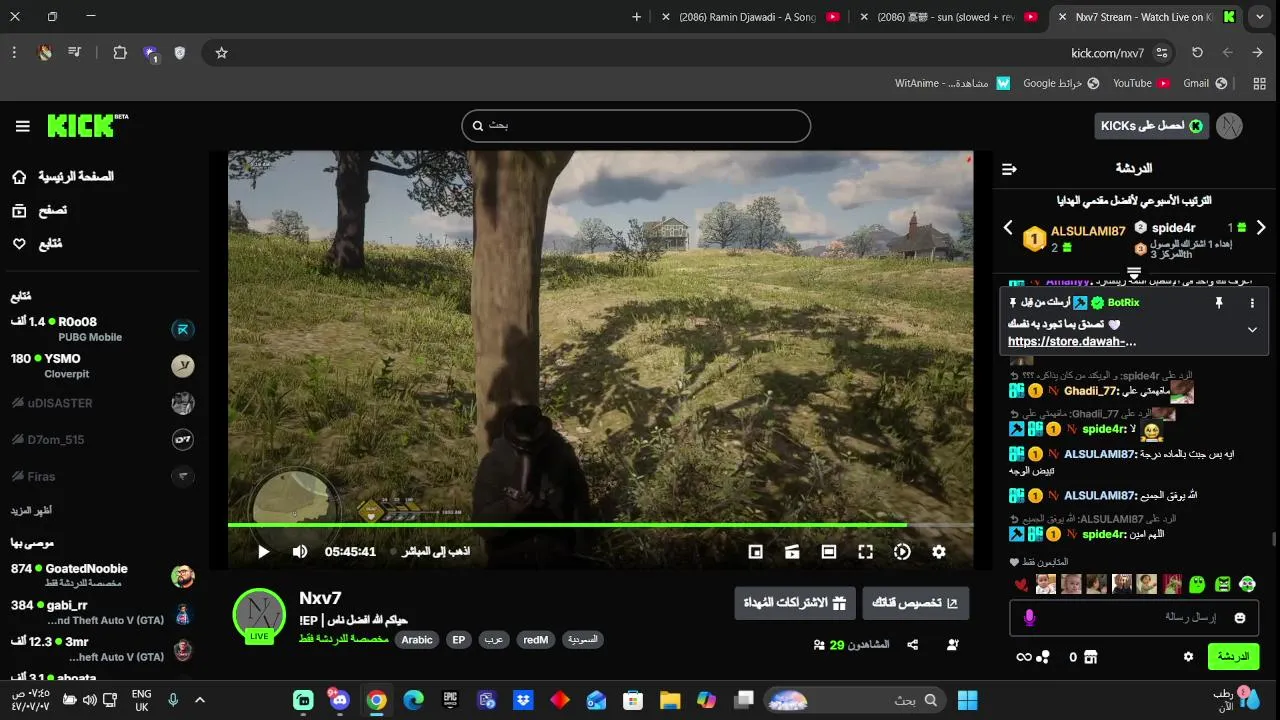Open the الصفحة الرئيسية home icon link
This screenshot has width=1280, height=720.
coord(19,177)
